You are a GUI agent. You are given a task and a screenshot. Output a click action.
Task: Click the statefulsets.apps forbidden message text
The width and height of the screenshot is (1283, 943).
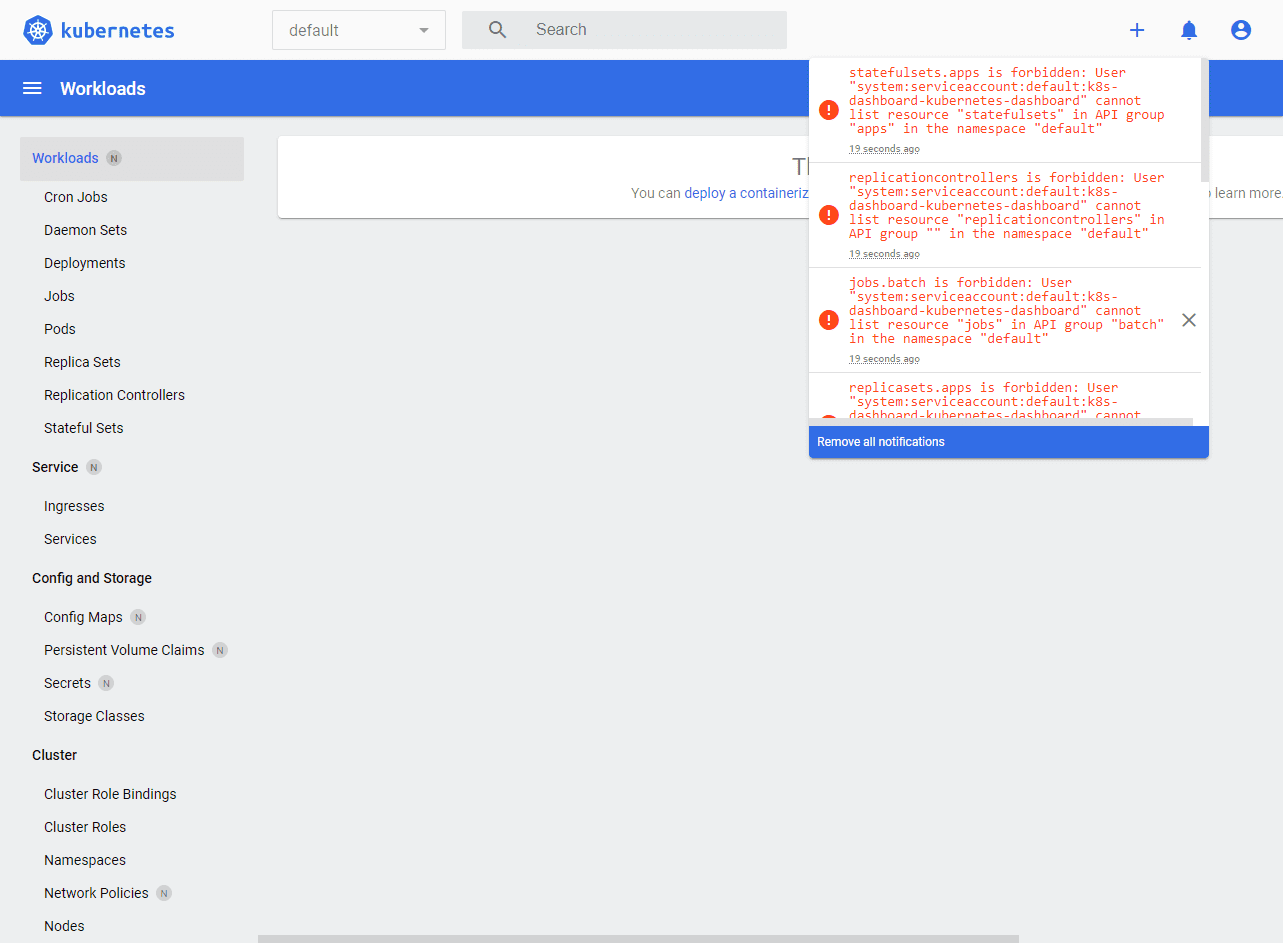pos(1007,100)
